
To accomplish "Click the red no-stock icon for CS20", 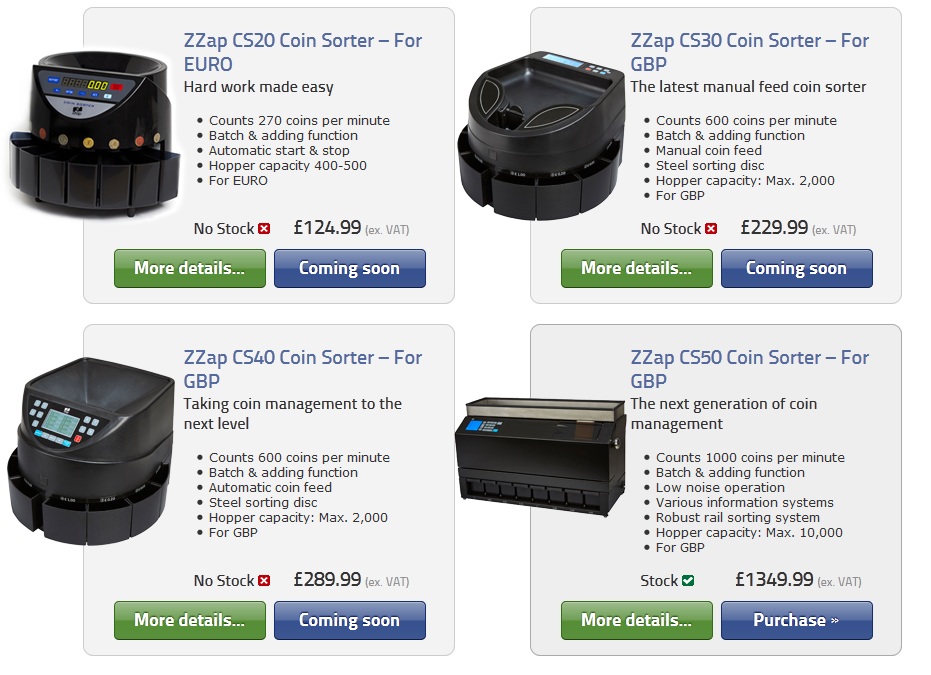I will point(264,229).
